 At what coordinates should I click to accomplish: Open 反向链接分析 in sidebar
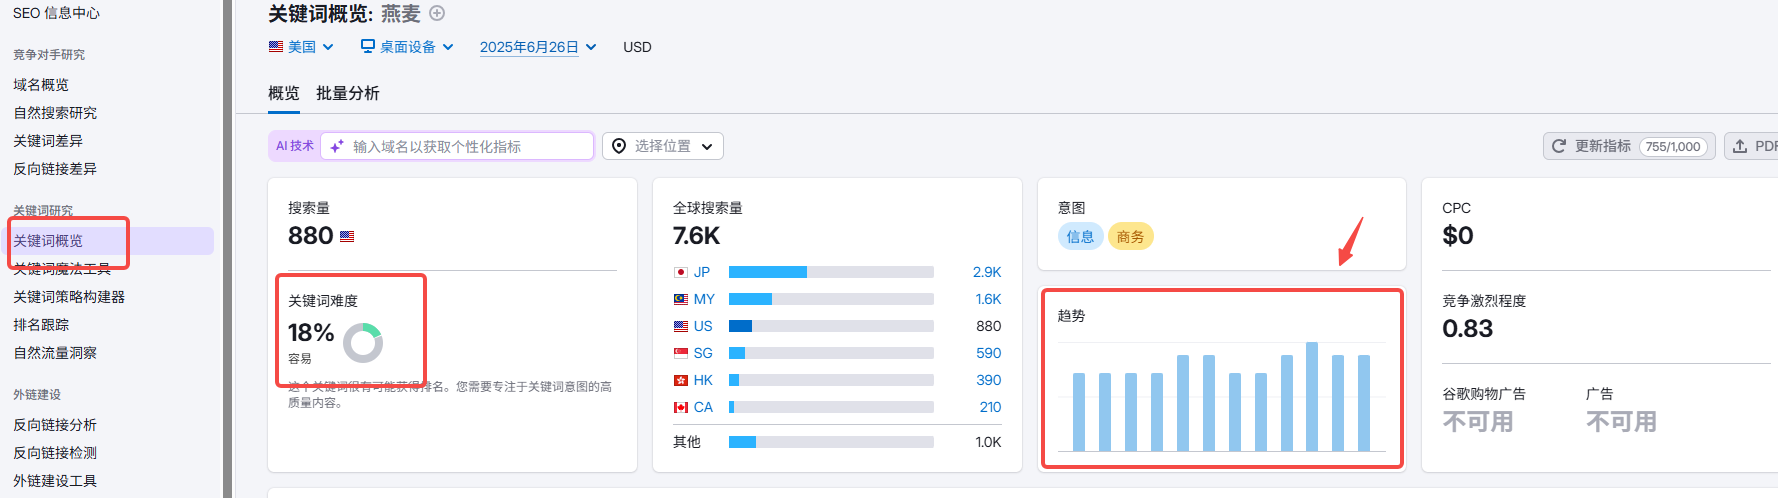pos(55,425)
